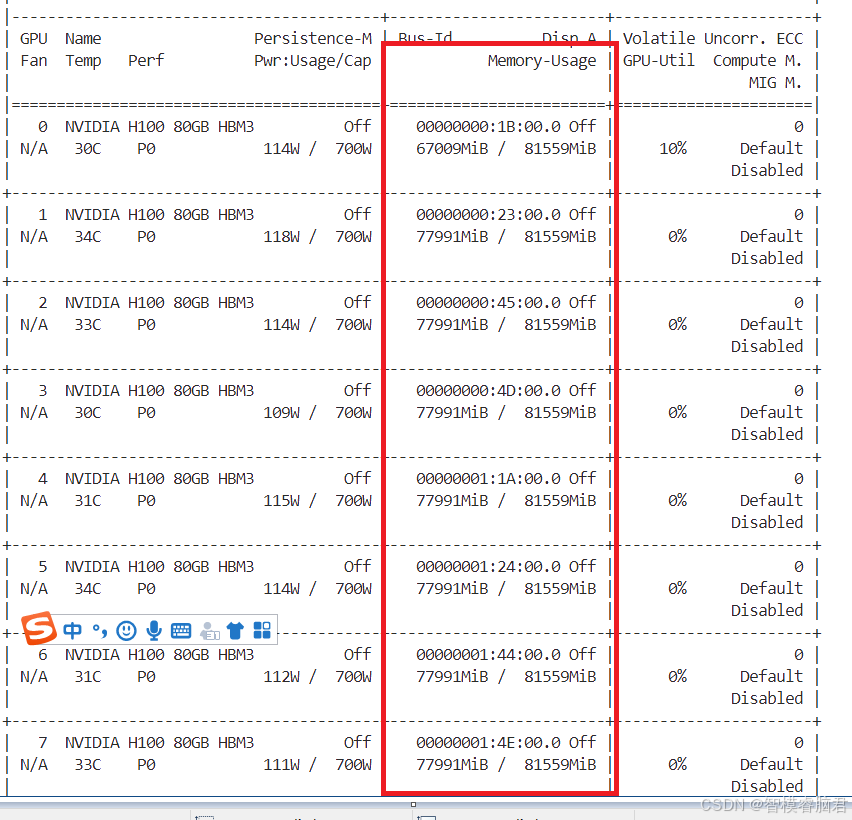Screen dimensions: 852x820
Task: Click the Sogou input method logo
Action: 39,628
